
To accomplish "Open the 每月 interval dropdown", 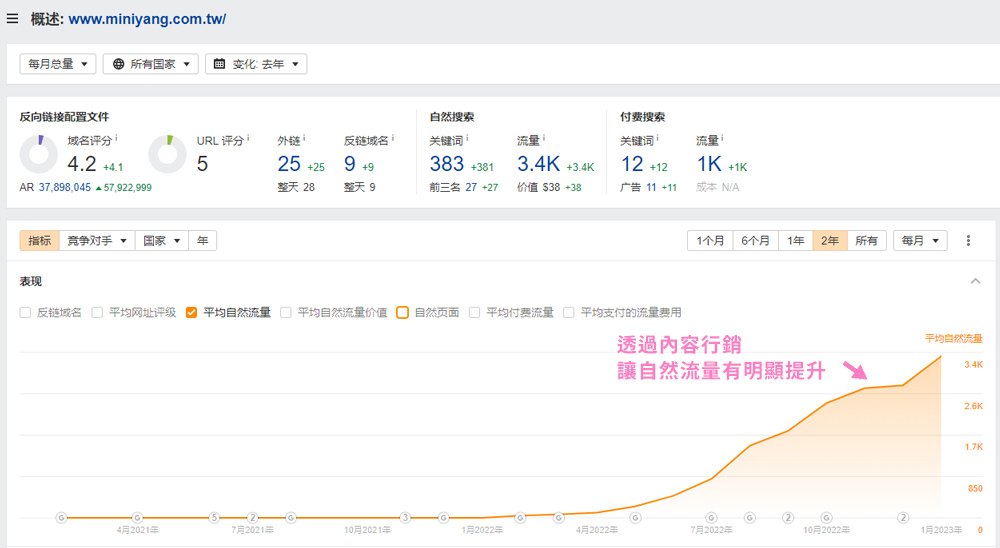I will (920, 241).
